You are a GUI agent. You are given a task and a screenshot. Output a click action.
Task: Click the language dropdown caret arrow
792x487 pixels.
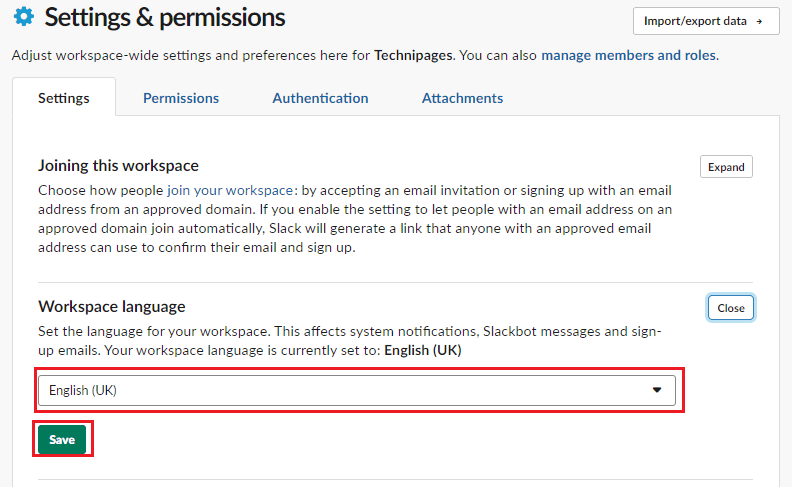(657, 391)
